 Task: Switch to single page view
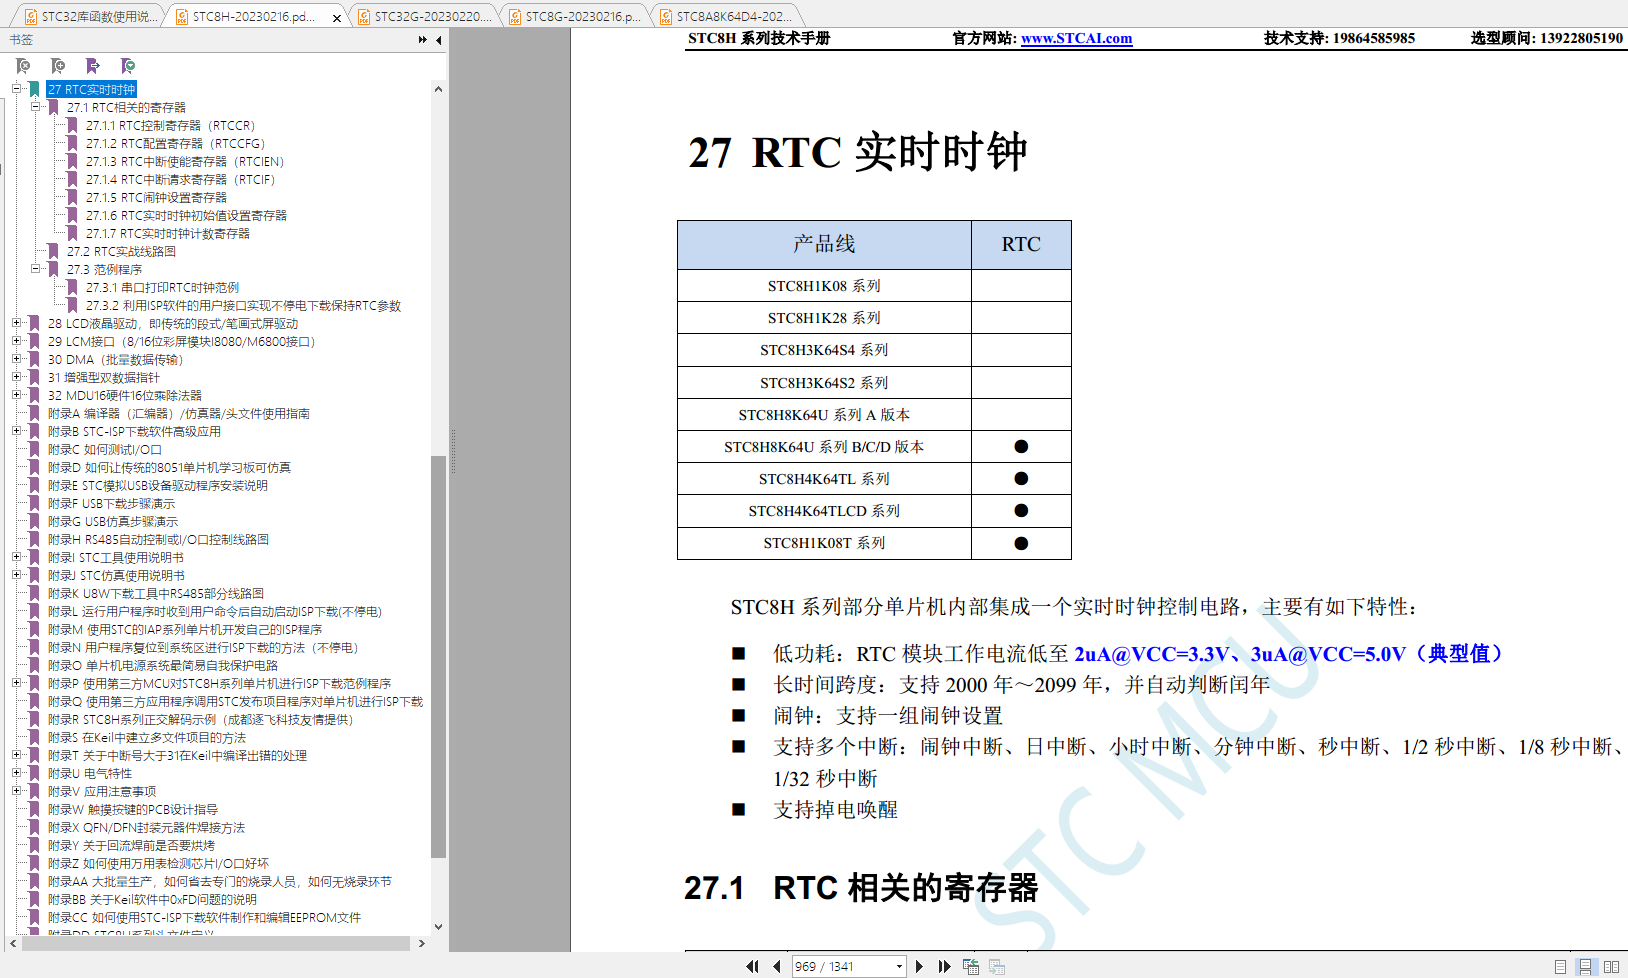tap(1560, 967)
